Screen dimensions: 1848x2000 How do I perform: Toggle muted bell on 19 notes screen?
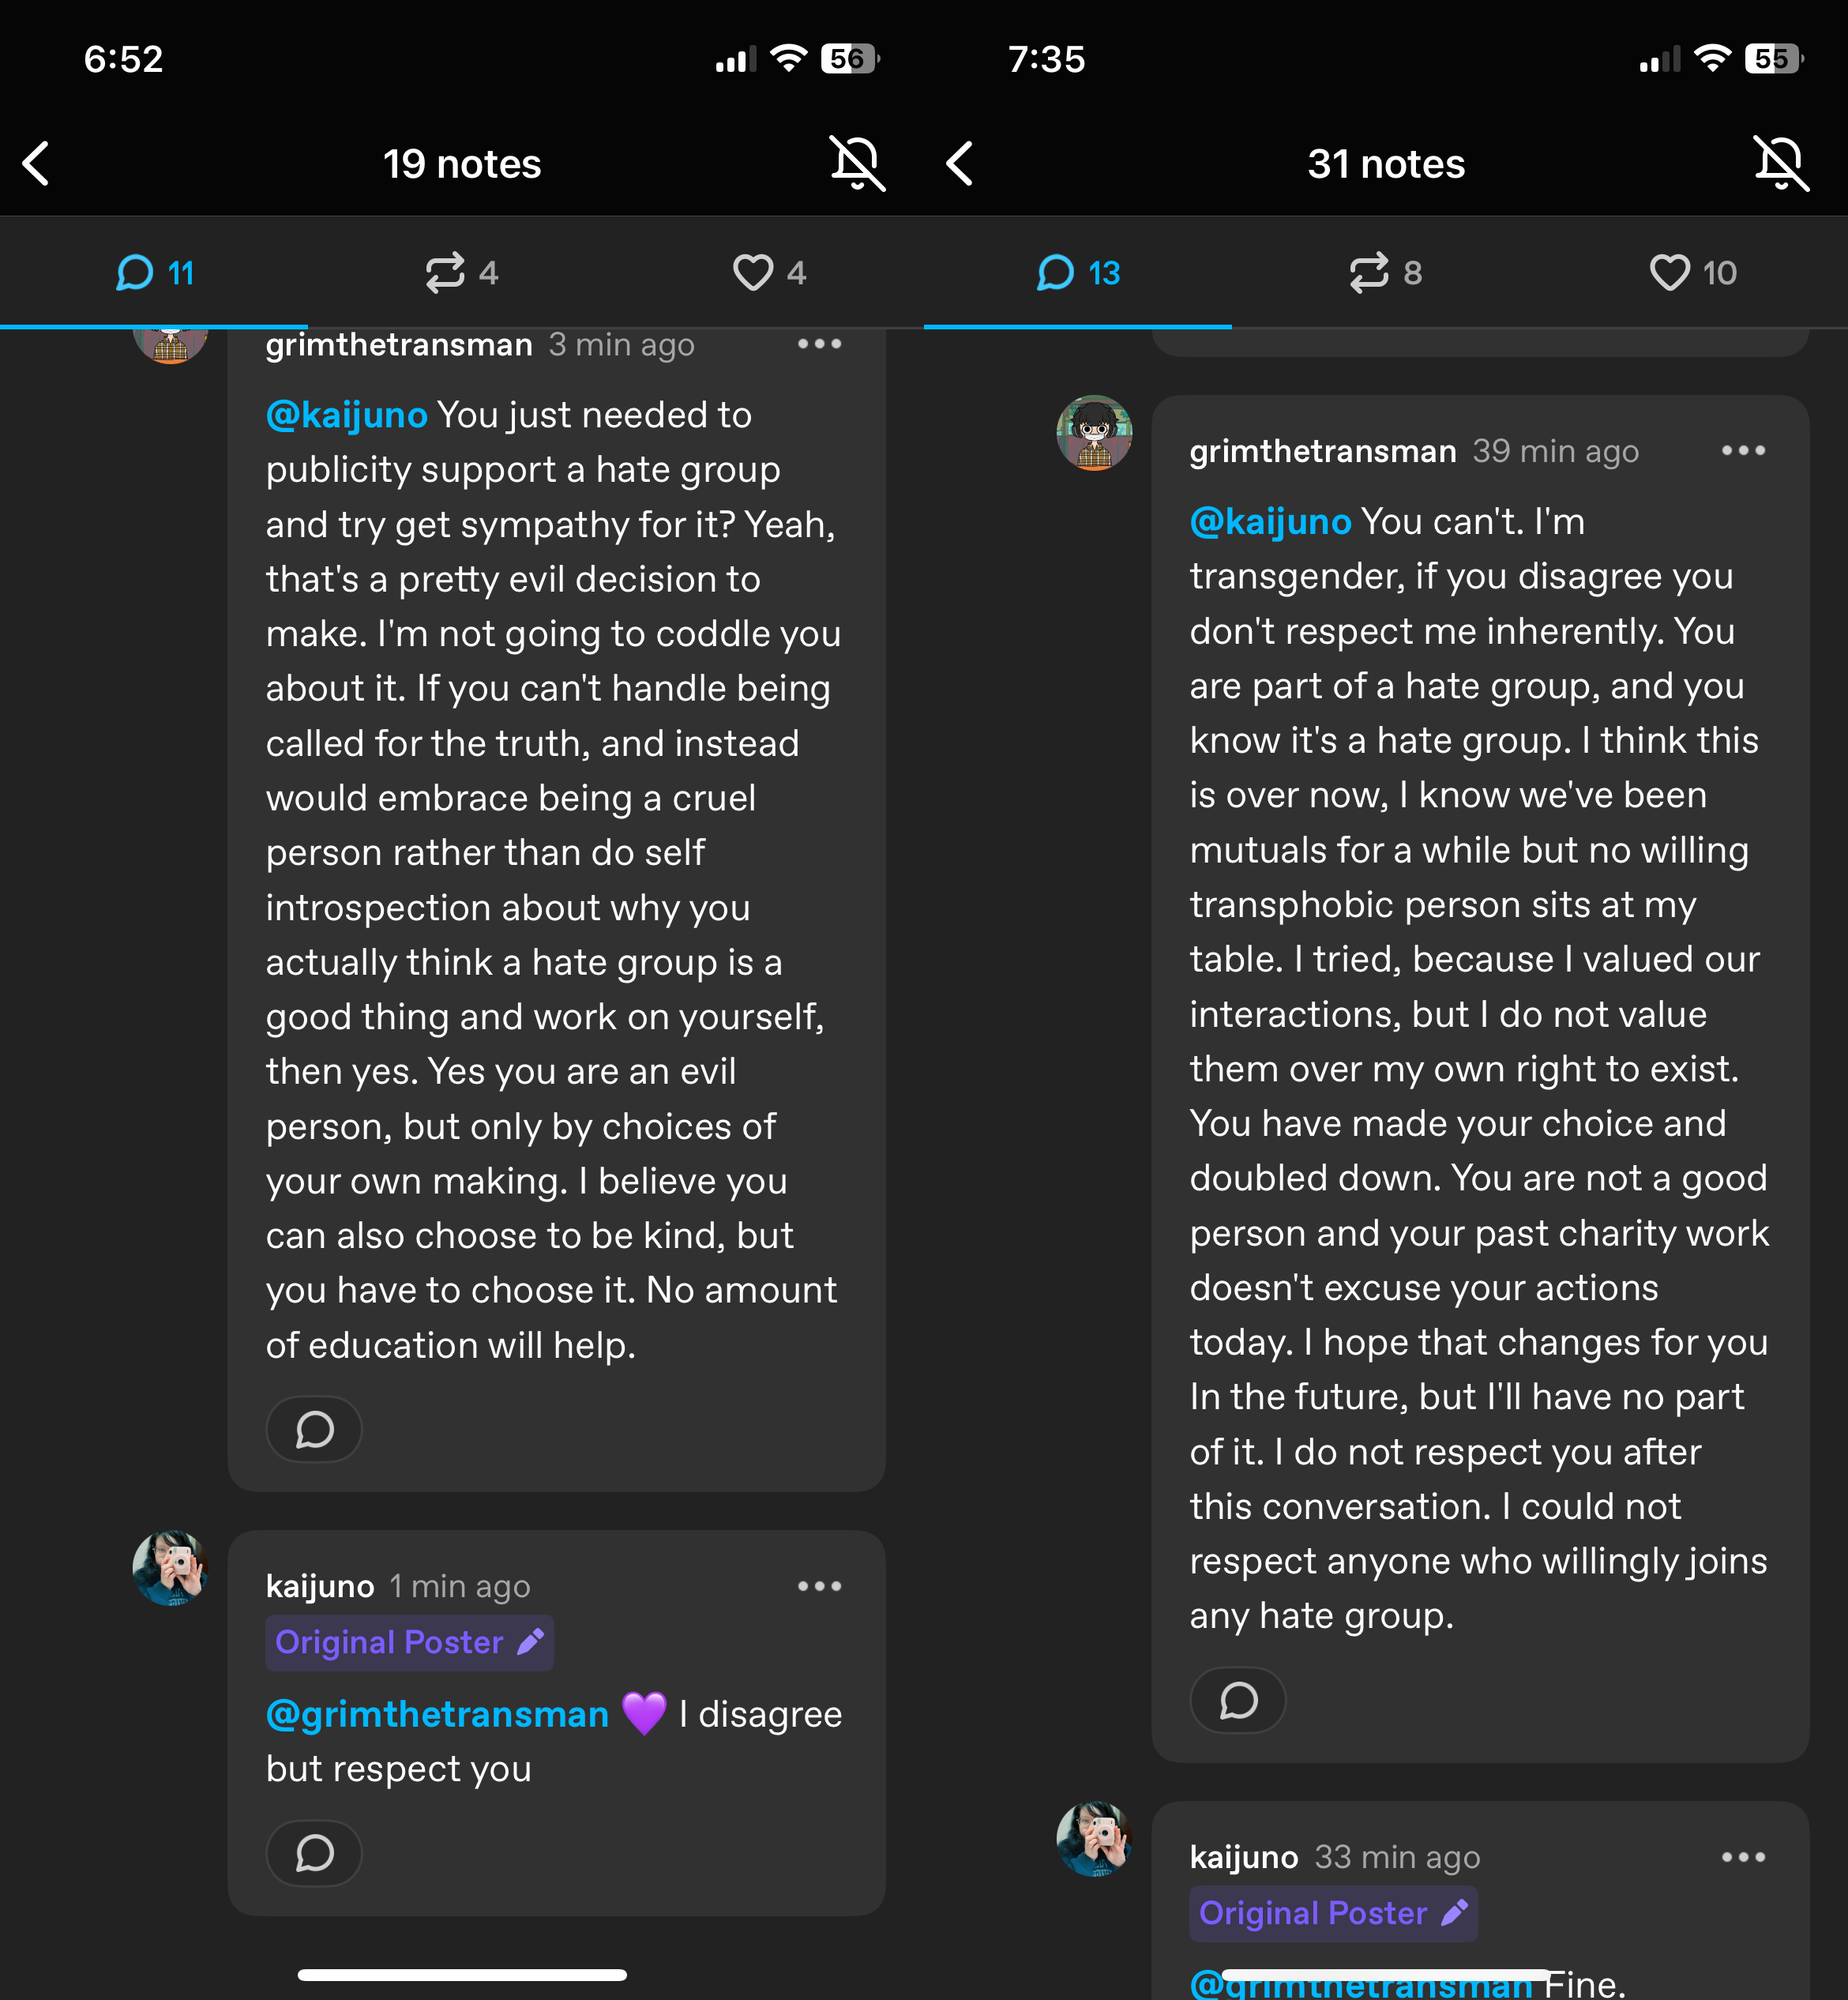tap(857, 163)
